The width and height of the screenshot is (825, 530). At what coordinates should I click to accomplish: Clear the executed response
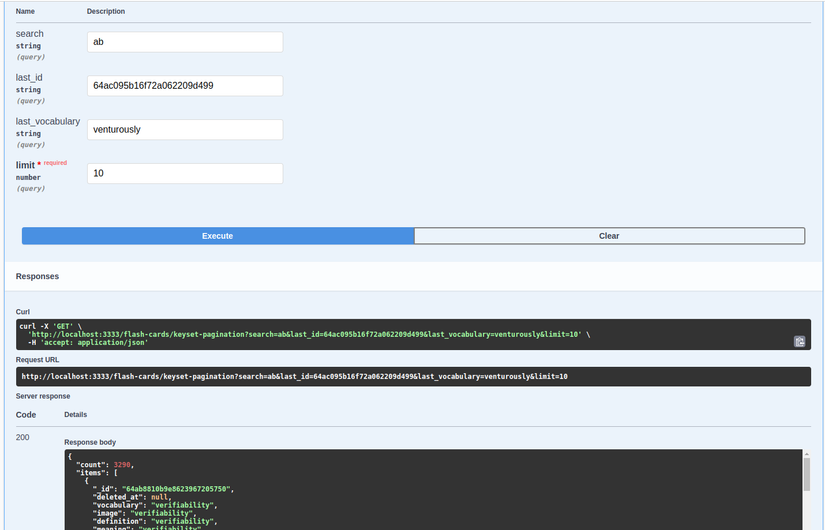coord(609,236)
